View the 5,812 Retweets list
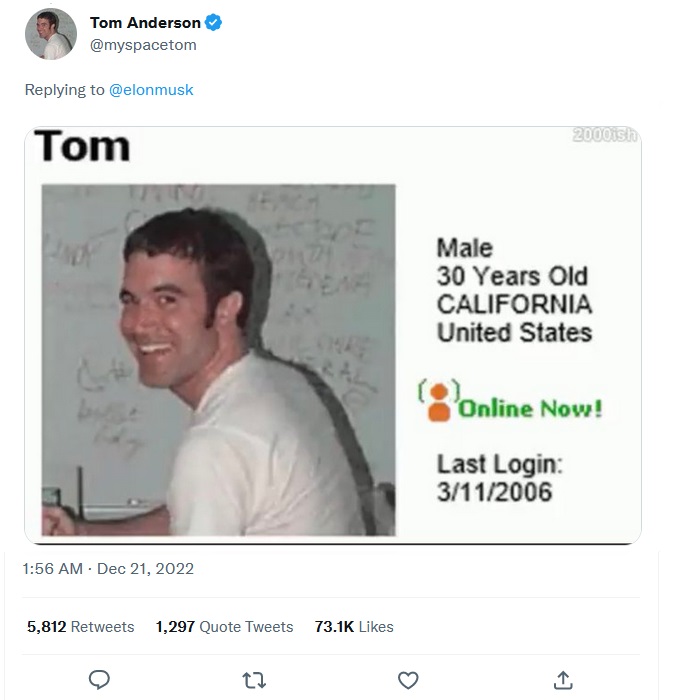 tap(80, 627)
